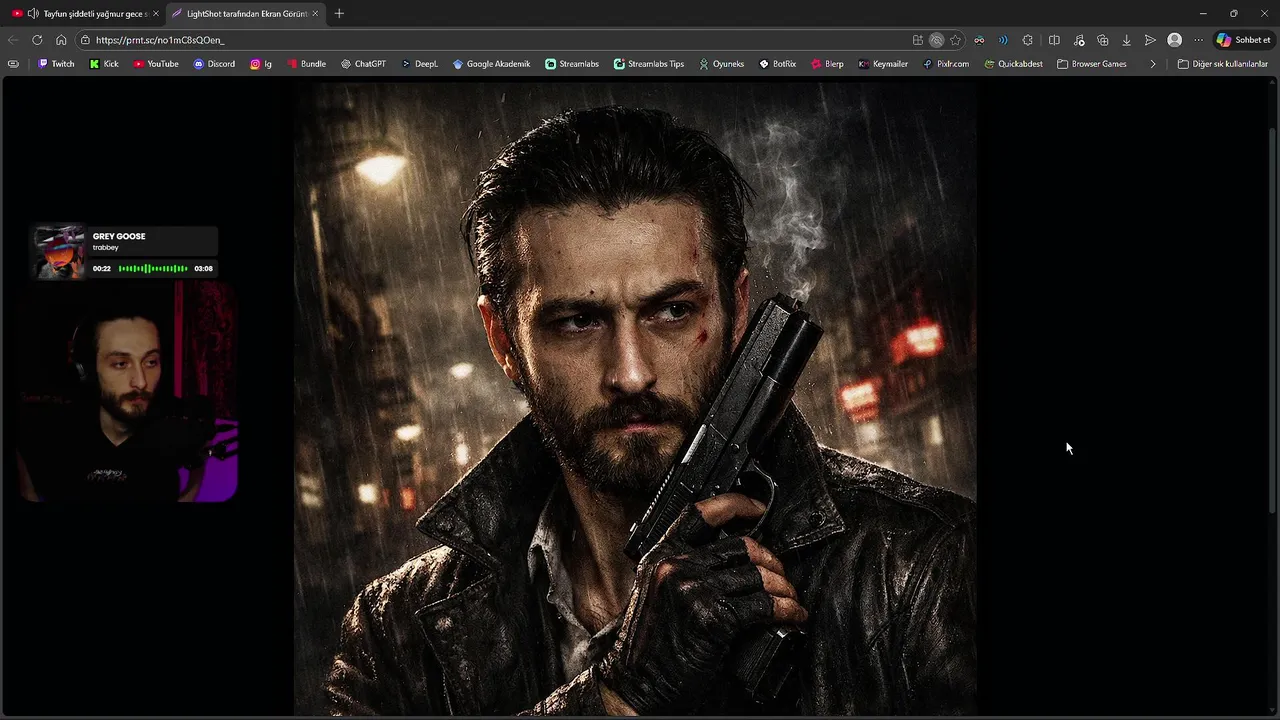The image size is (1280, 720).
Task: Close the Tayfun YouTube tab
Action: (155, 13)
